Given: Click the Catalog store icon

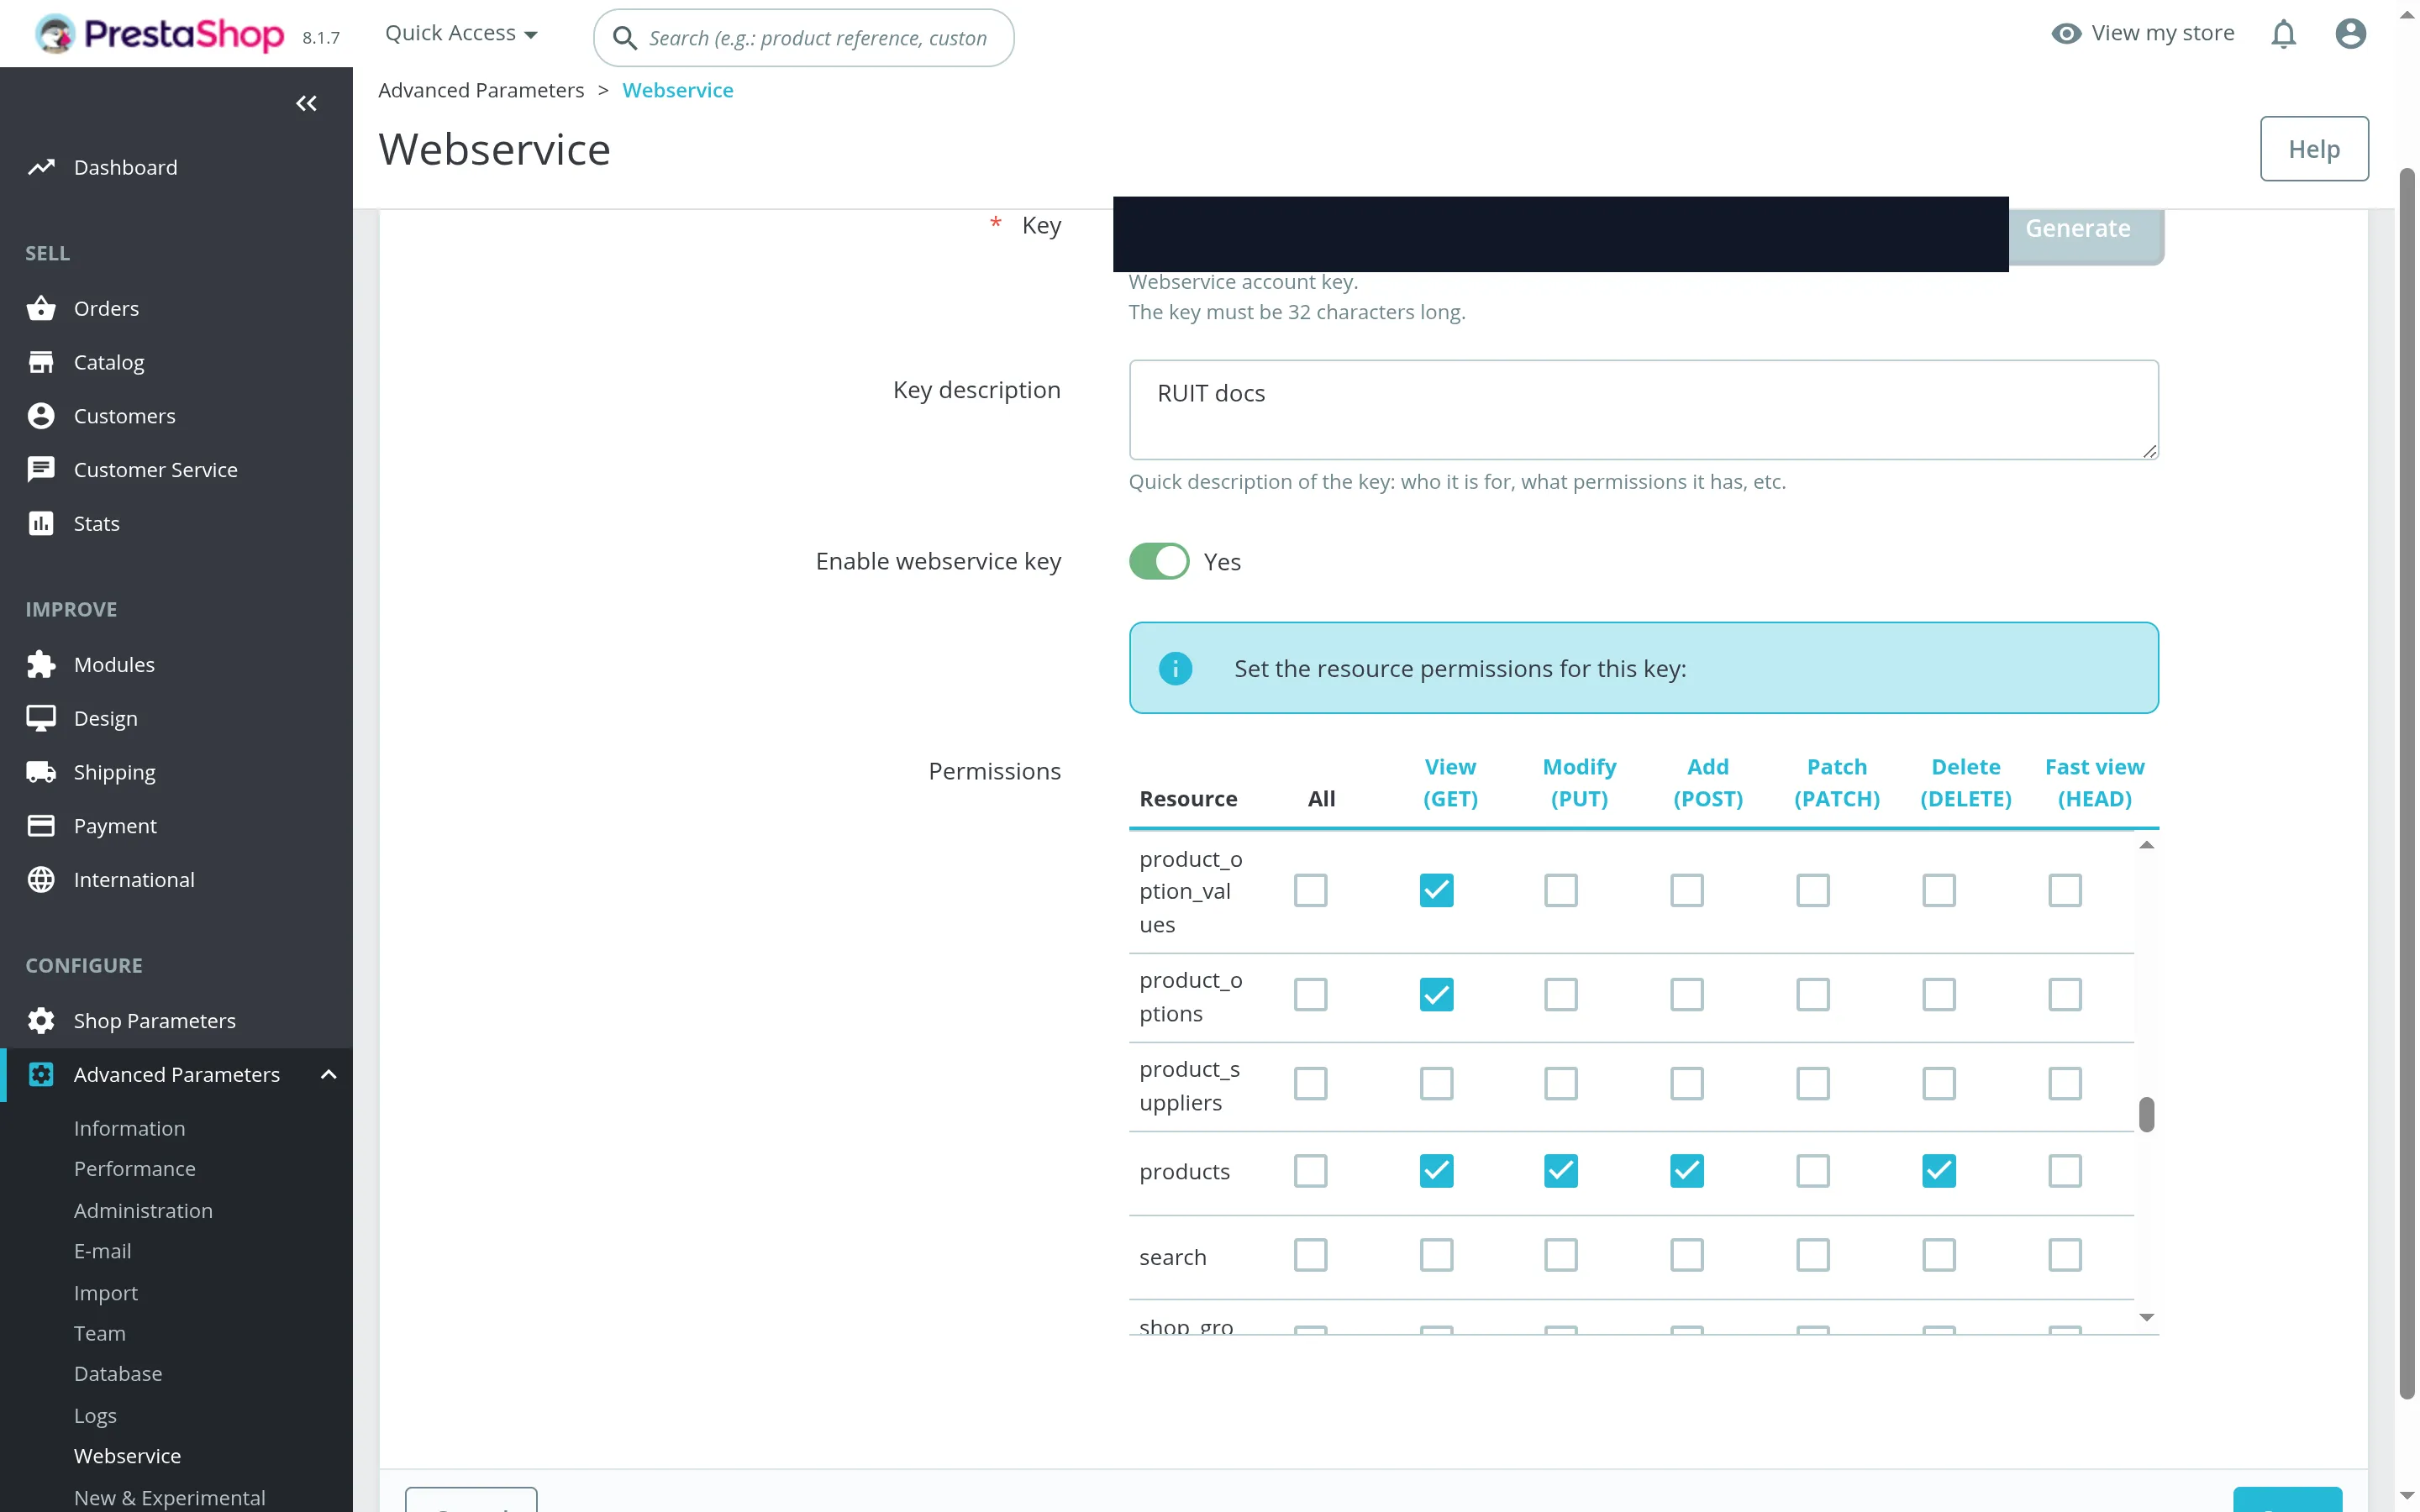Looking at the screenshot, I should pyautogui.click(x=41, y=362).
